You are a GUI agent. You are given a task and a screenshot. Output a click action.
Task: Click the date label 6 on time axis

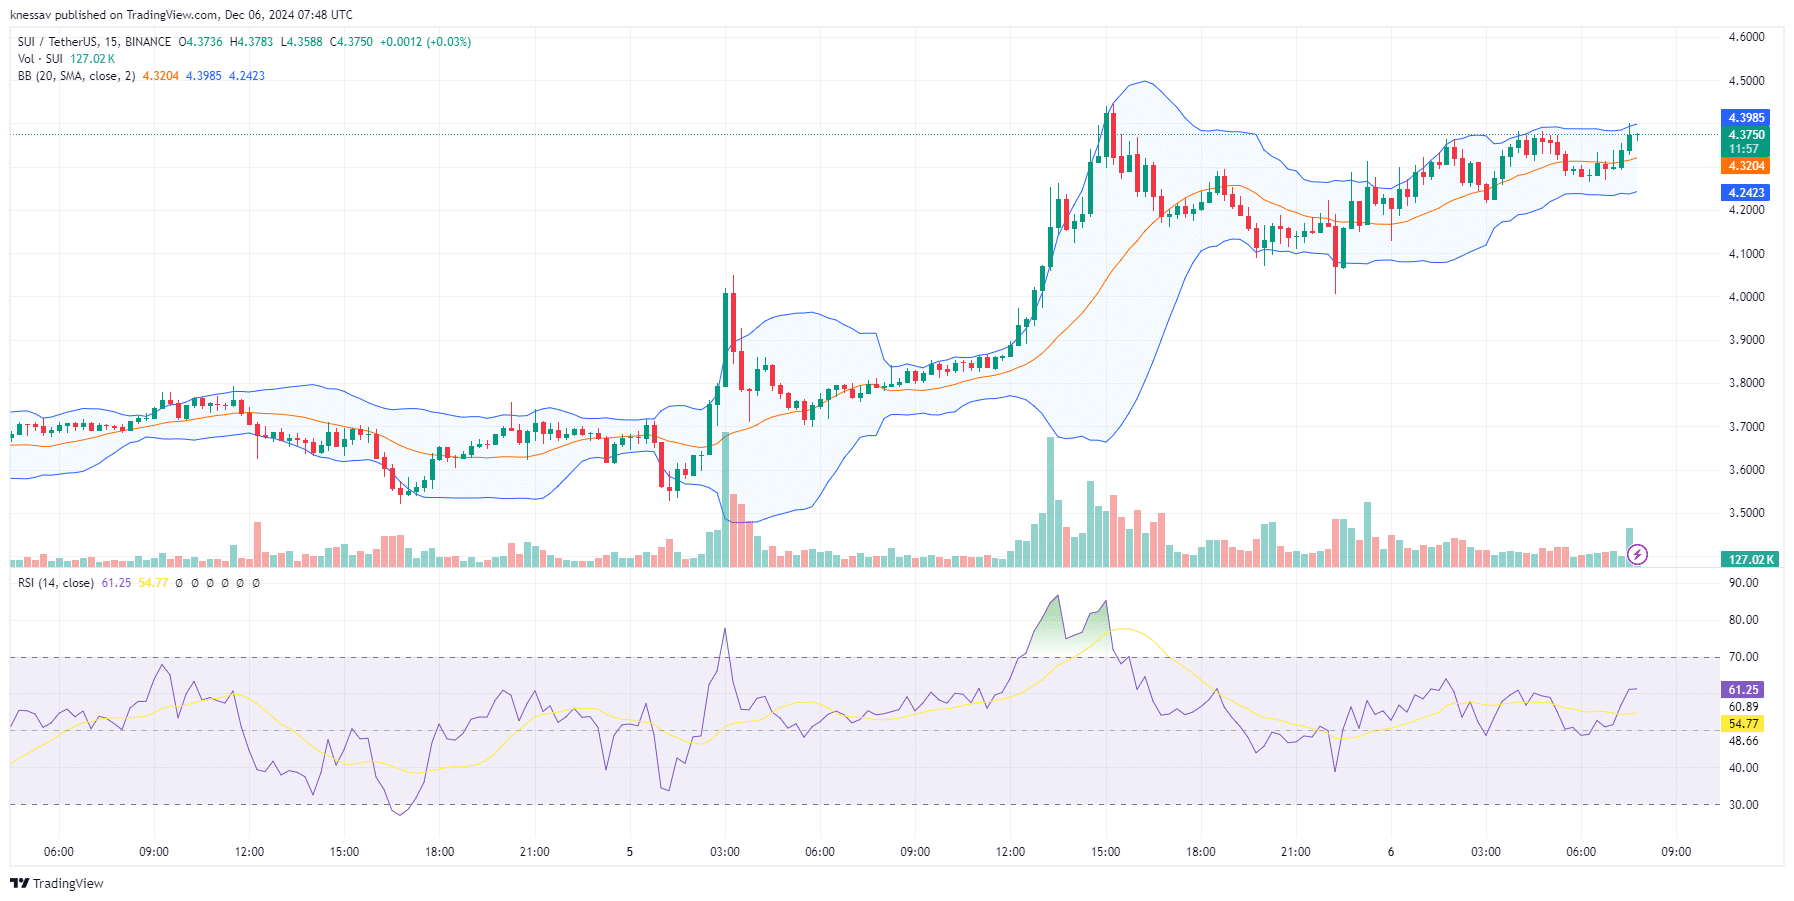[x=1391, y=852]
